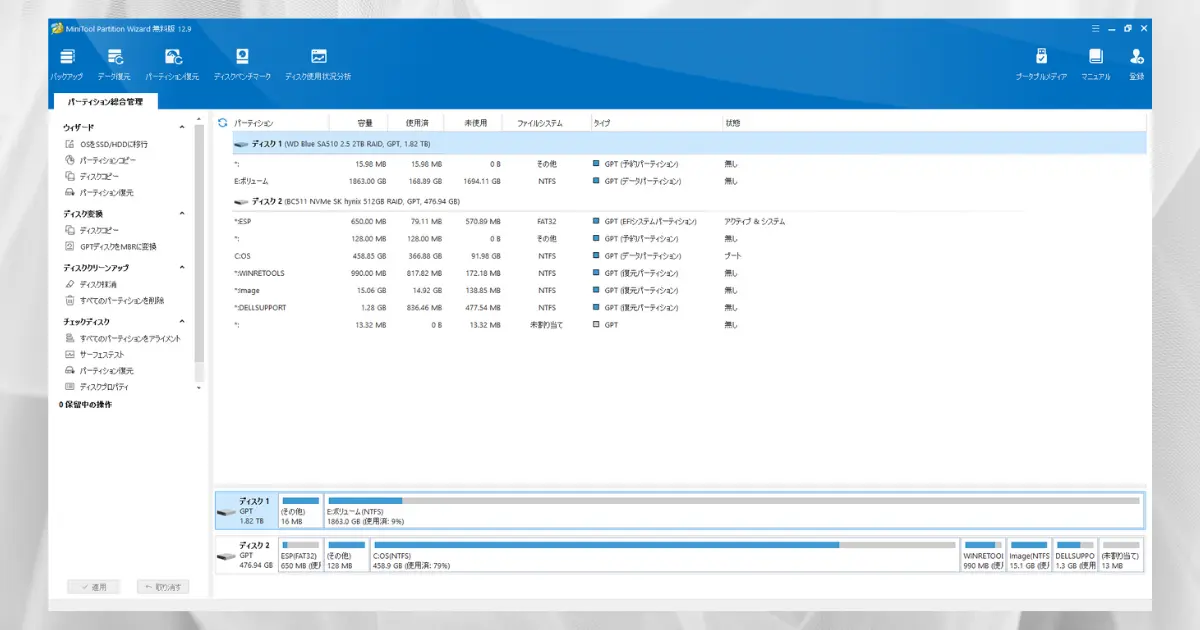
Task: Open the パーティションコピー wizard
Action: (x=100, y=160)
